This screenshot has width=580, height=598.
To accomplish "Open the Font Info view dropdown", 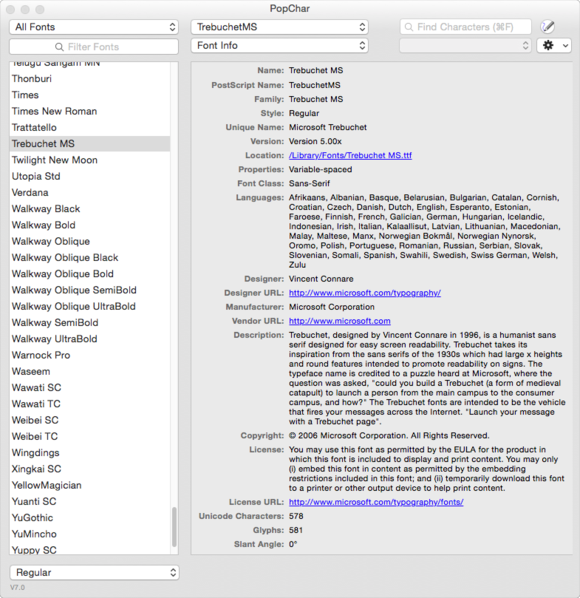I will [x=280, y=45].
